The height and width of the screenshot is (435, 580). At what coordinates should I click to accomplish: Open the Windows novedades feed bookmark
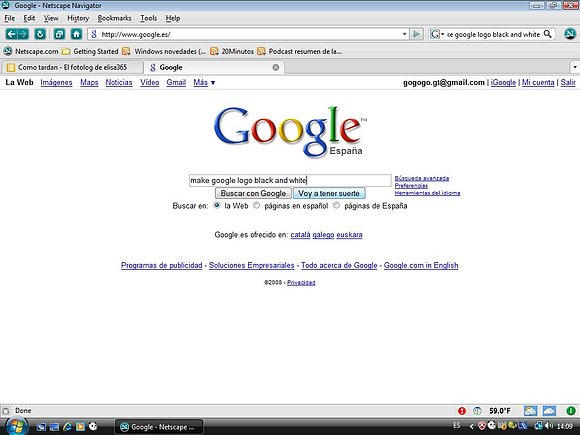coord(164,51)
